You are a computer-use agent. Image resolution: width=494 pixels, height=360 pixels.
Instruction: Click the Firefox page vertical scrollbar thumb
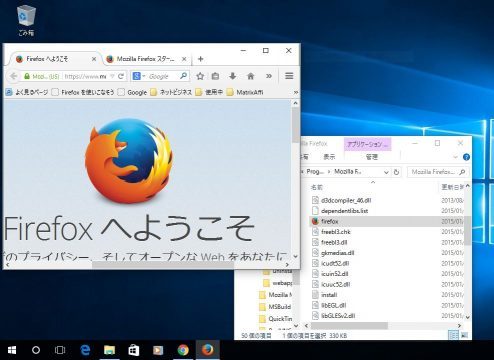click(295, 125)
